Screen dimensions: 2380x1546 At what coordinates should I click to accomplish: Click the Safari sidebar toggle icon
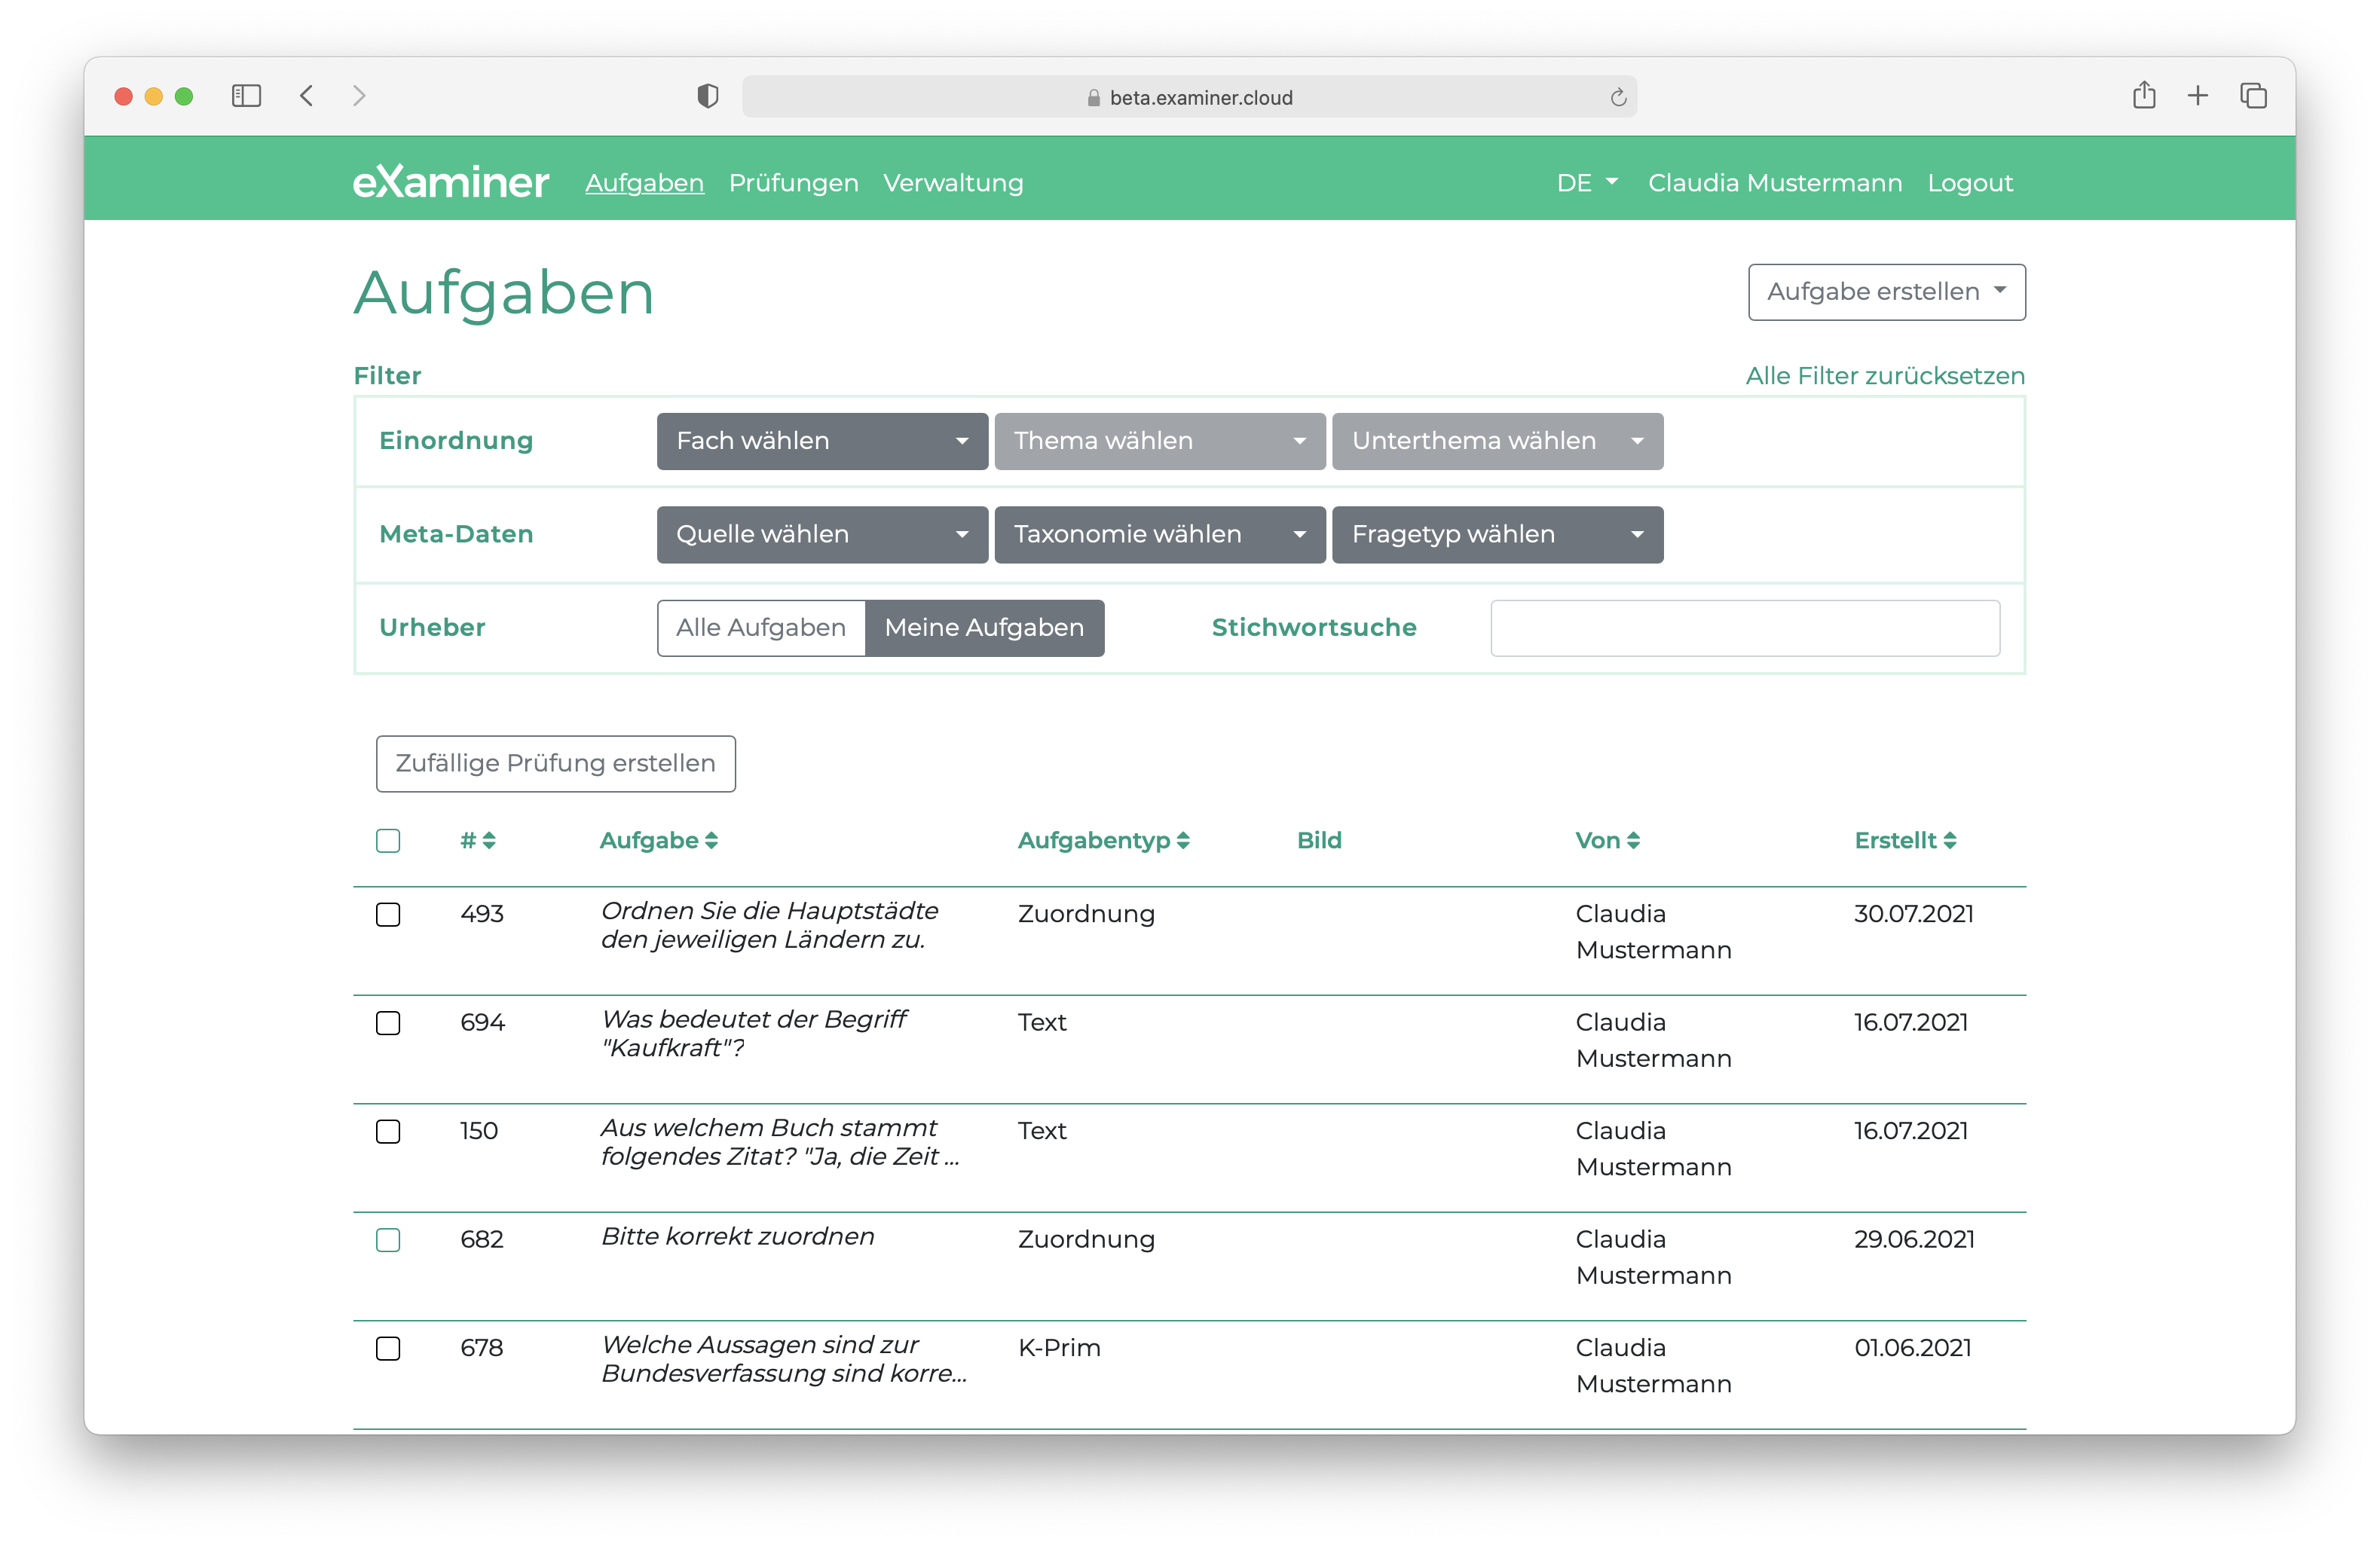pos(246,96)
